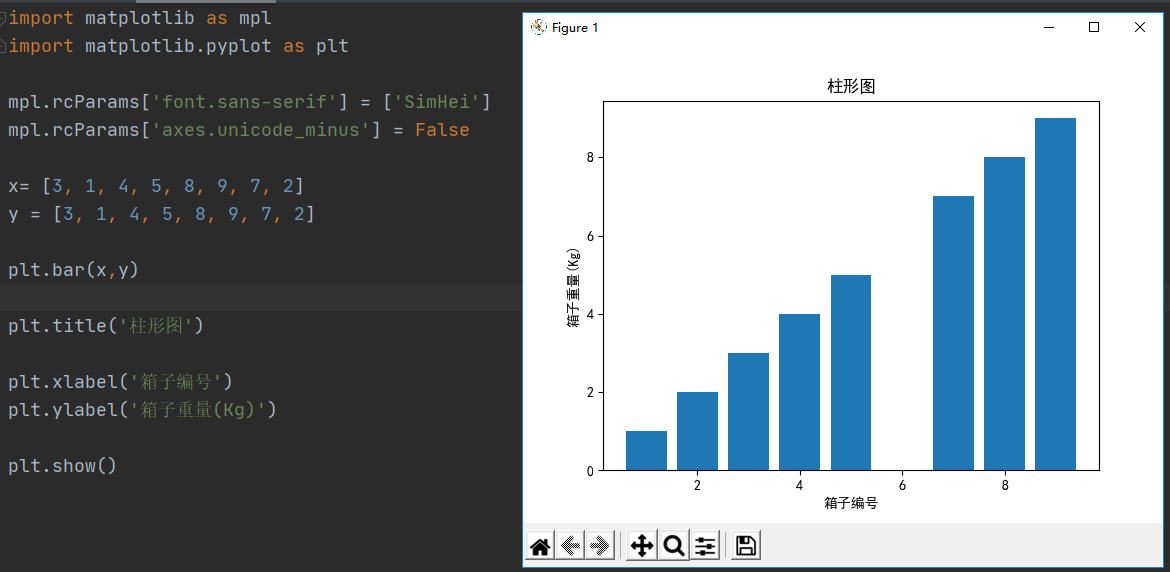The width and height of the screenshot is (1170, 572).
Task: Close the Figure 1 window
Action: pyautogui.click(x=1139, y=28)
